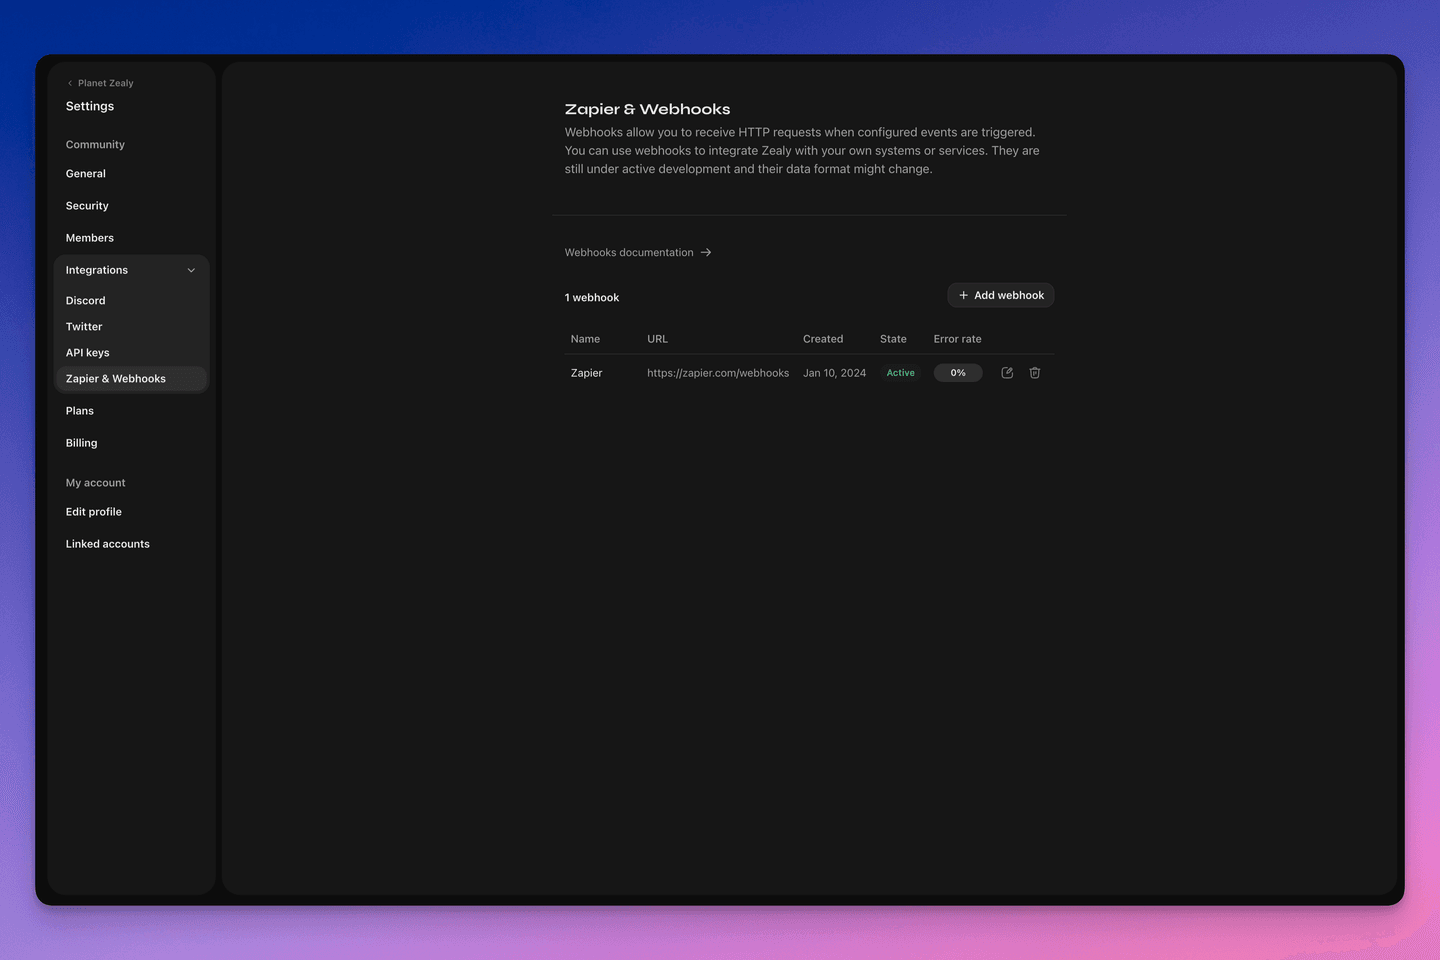Open Members settings
Viewport: 1440px width, 960px height.
[90, 238]
